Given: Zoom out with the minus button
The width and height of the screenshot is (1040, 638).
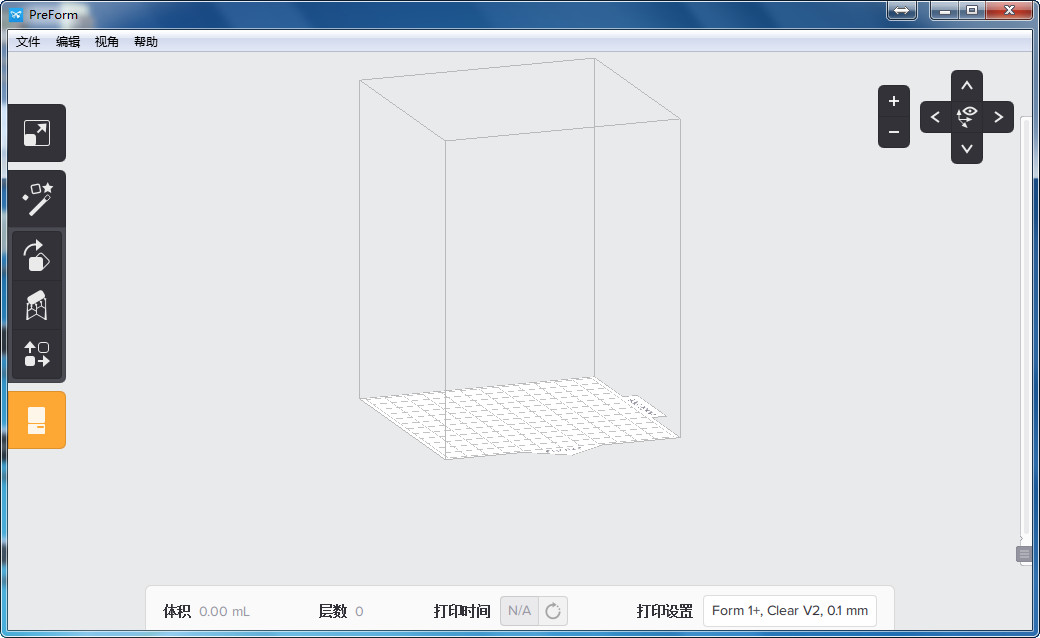Looking at the screenshot, I should coord(893,132).
